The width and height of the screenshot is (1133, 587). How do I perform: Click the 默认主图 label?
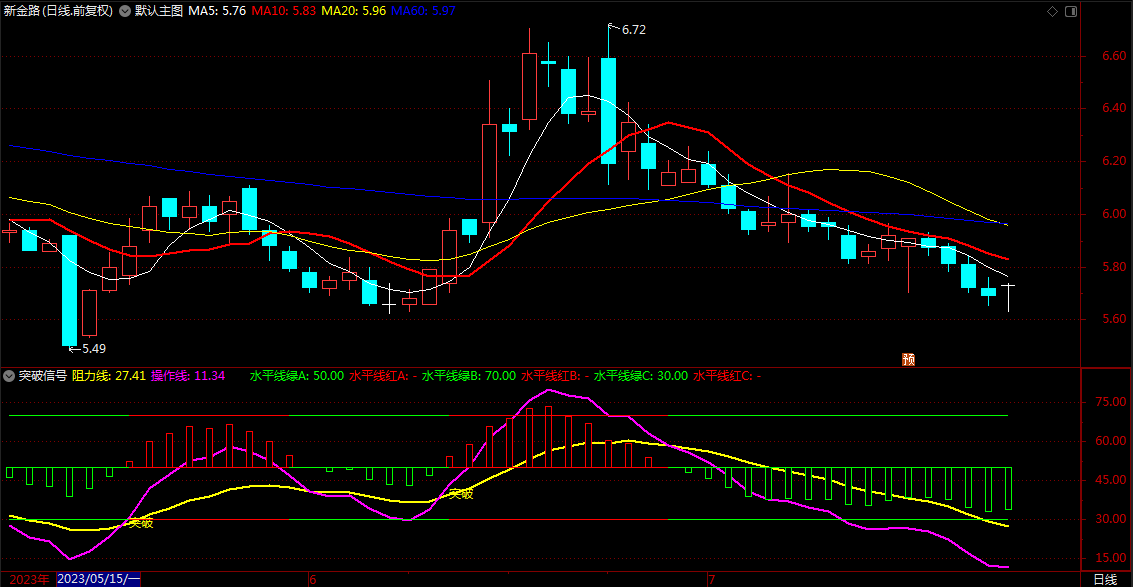[159, 12]
